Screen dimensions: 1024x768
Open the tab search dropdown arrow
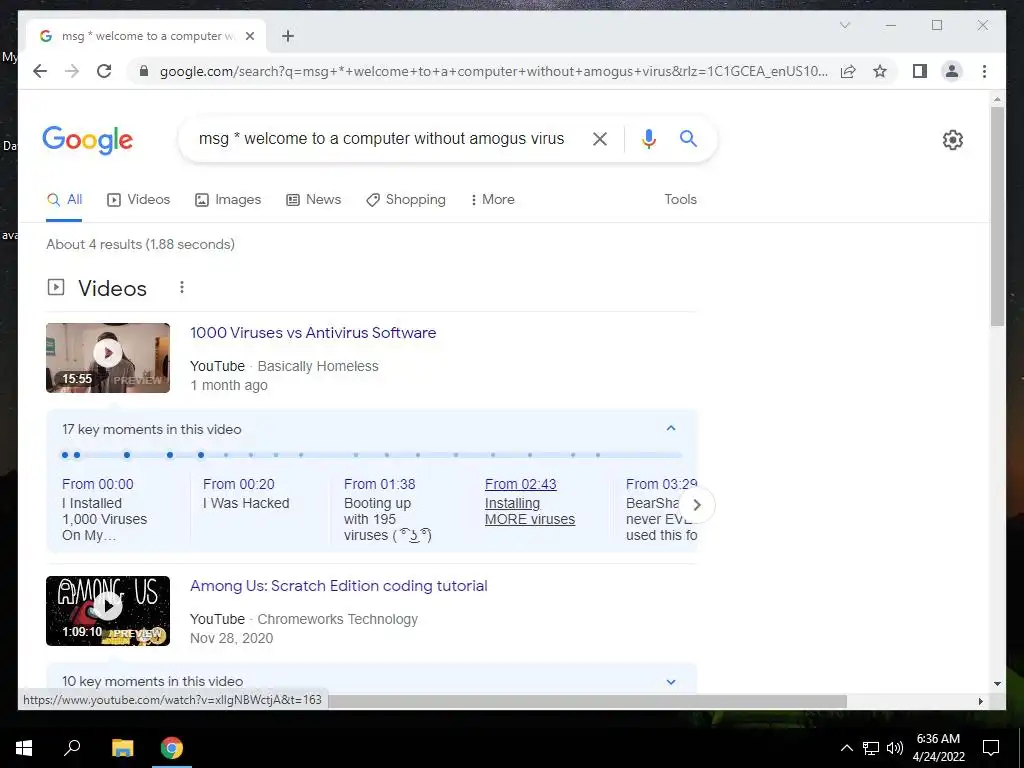844,25
